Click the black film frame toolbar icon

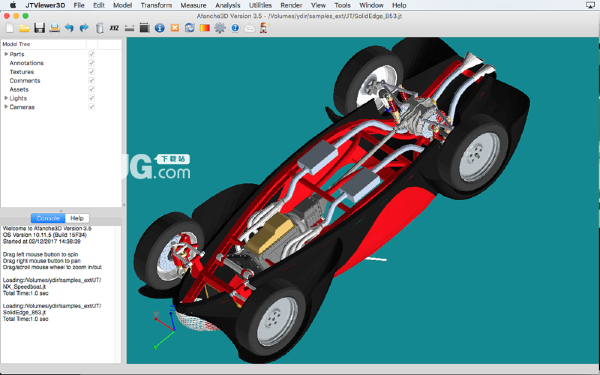pos(144,28)
